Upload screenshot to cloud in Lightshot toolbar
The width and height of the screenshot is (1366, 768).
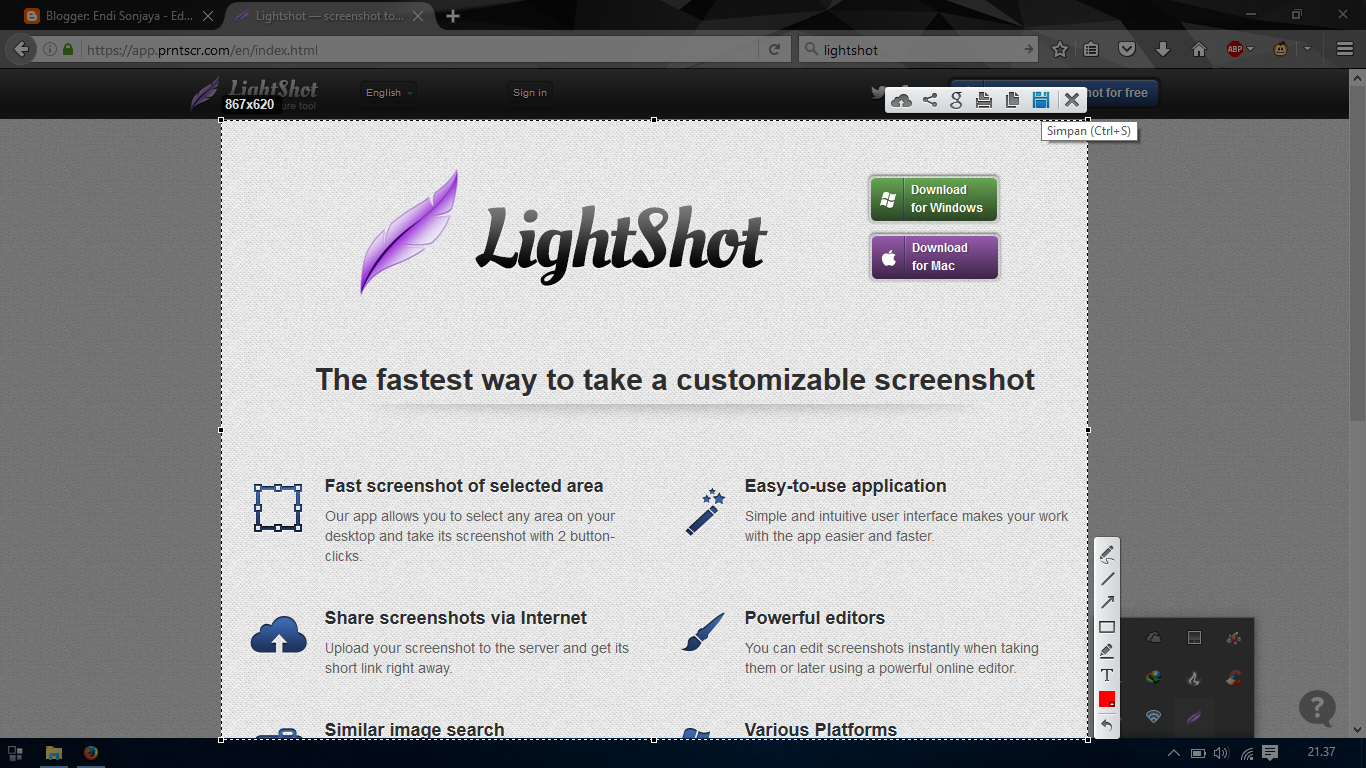pos(901,100)
